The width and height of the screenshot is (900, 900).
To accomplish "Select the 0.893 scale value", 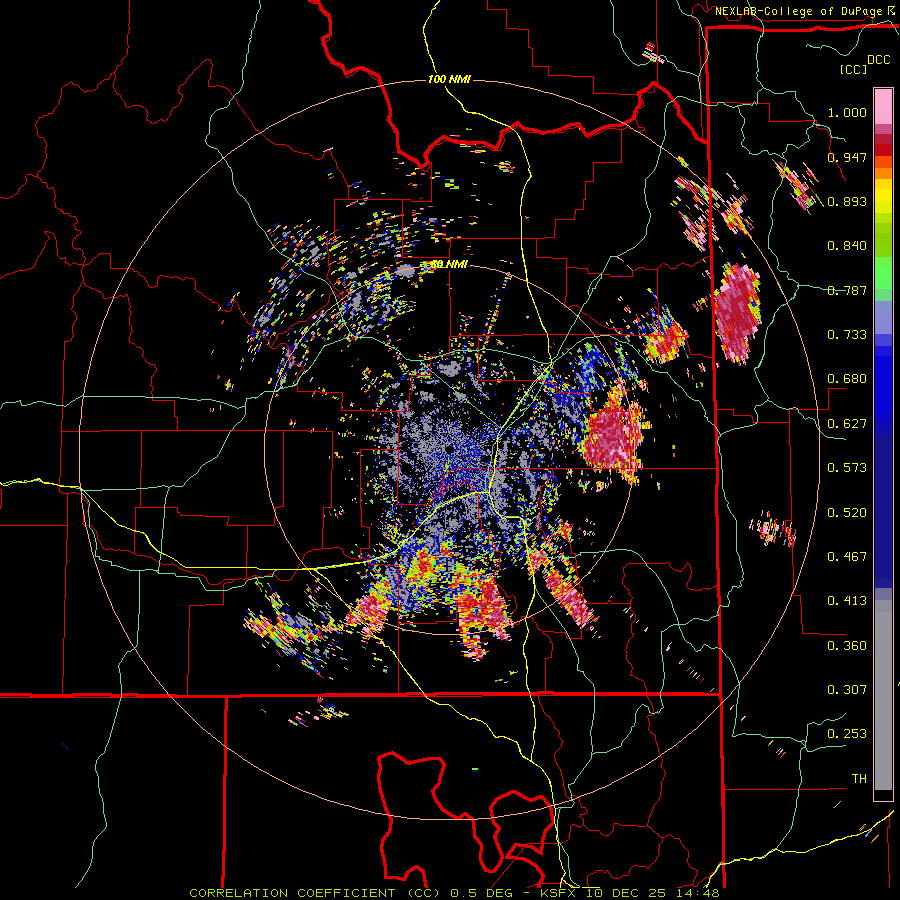I will [847, 201].
